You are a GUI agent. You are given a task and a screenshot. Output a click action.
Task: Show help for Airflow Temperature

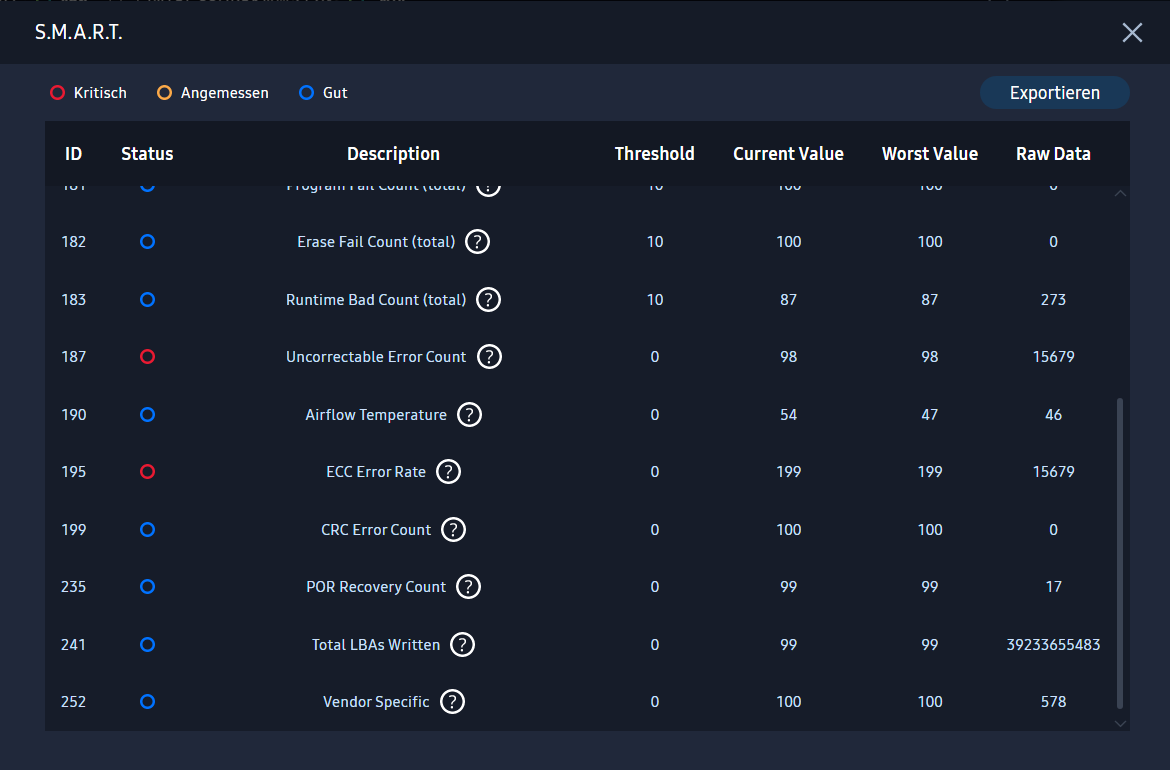click(x=469, y=415)
